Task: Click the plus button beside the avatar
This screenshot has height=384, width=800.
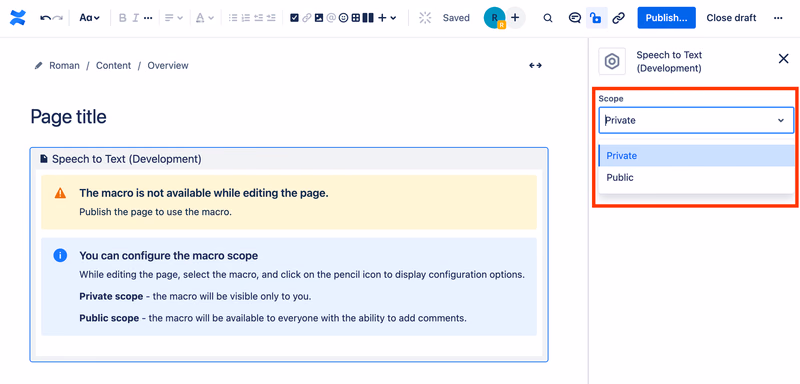Action: point(515,18)
